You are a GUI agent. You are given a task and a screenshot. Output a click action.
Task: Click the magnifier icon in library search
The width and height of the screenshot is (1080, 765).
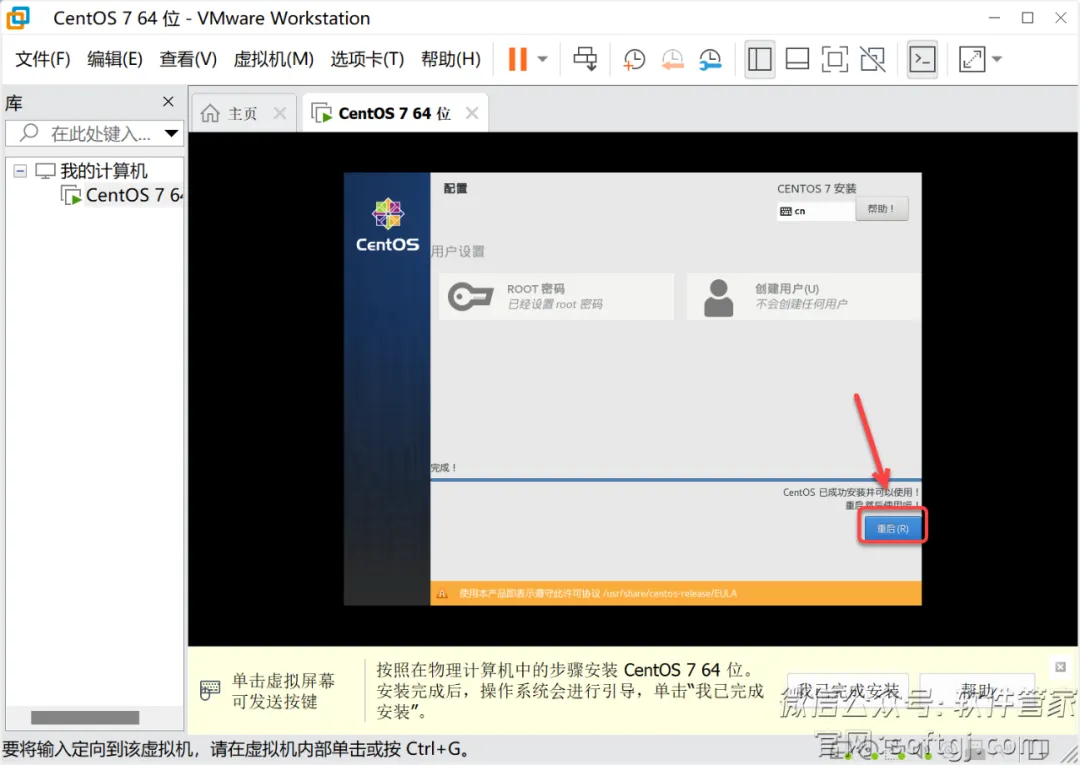coord(29,132)
